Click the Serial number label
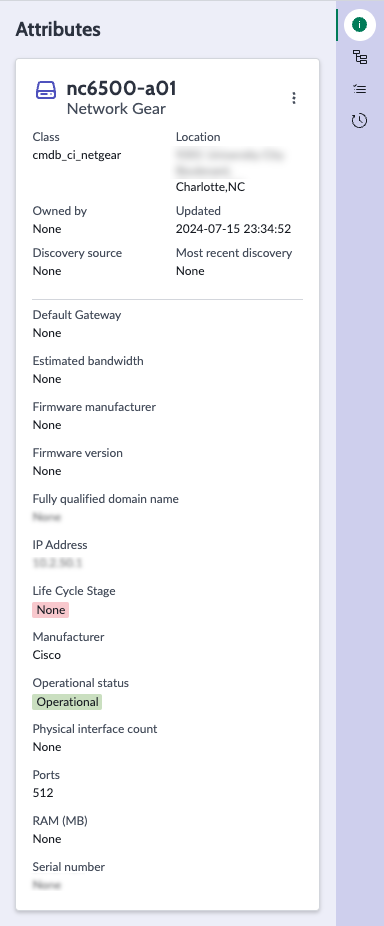The height and width of the screenshot is (926, 384). [x=69, y=867]
